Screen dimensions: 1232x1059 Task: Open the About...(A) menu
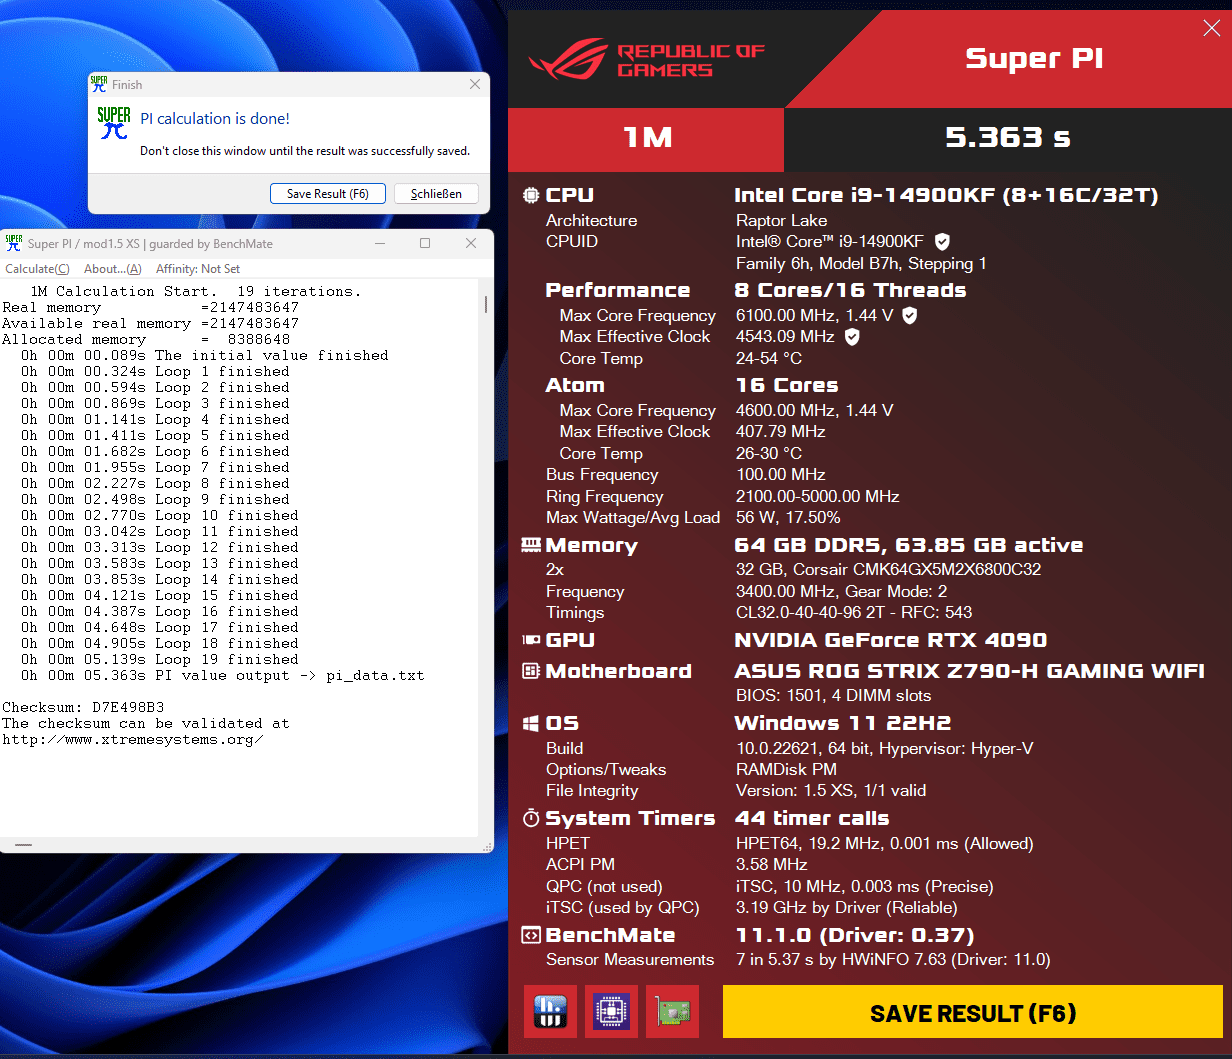point(113,269)
